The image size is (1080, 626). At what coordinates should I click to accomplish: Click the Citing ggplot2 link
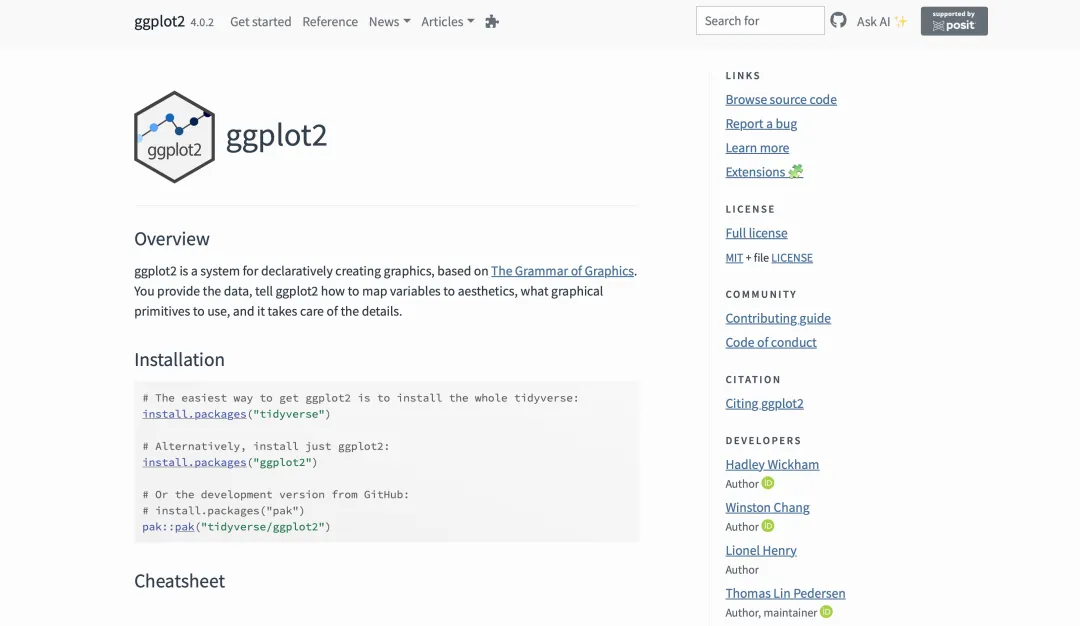click(x=764, y=404)
